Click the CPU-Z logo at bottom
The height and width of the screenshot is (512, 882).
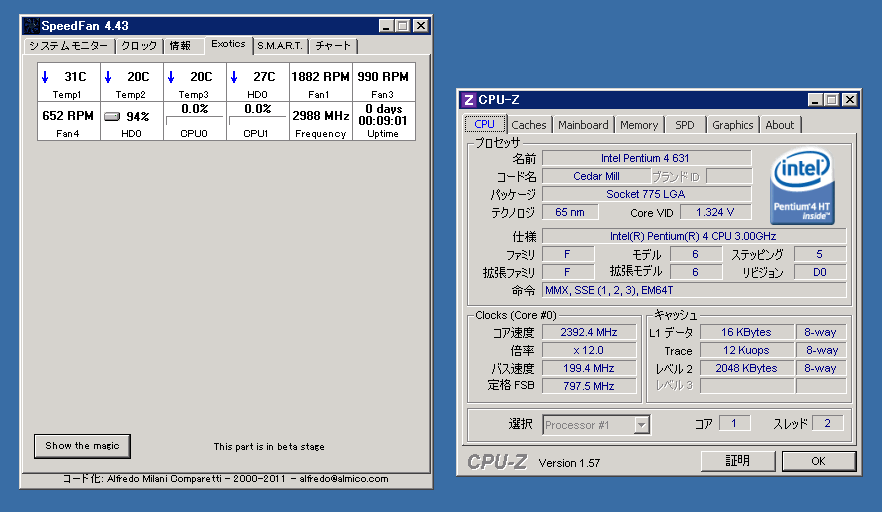pos(497,462)
